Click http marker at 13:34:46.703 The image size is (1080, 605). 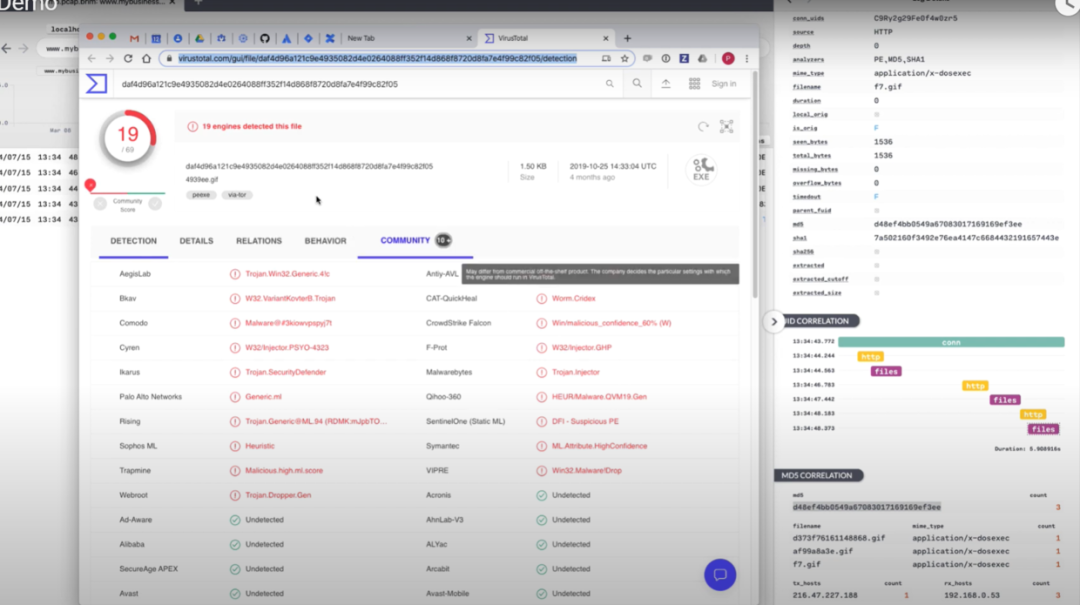[975, 386]
